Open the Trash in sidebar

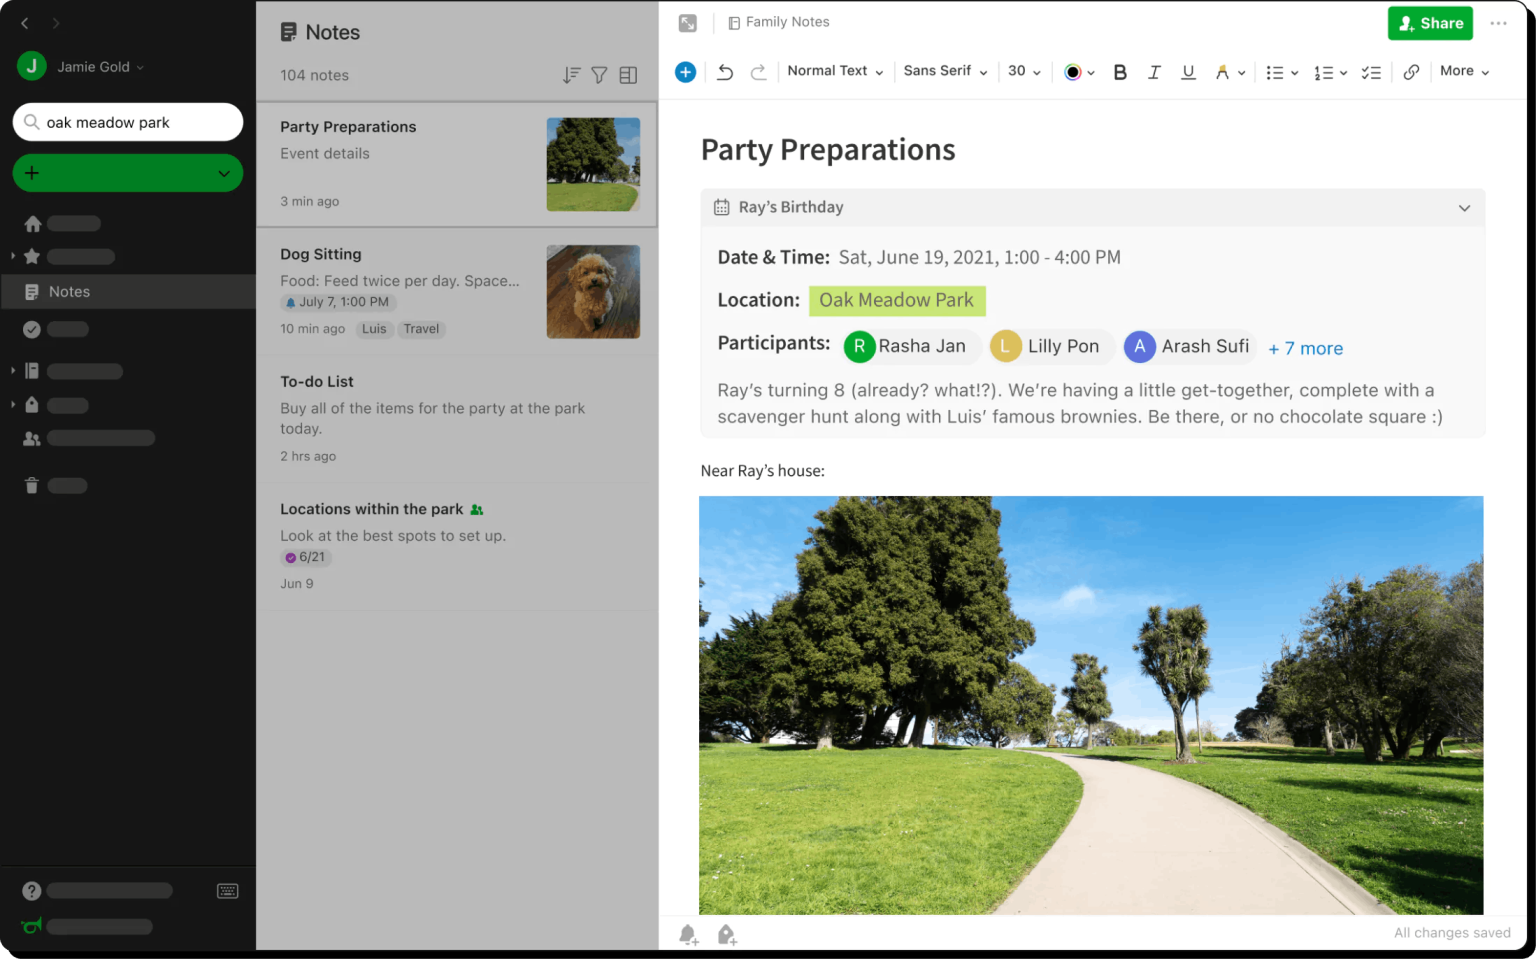32,486
